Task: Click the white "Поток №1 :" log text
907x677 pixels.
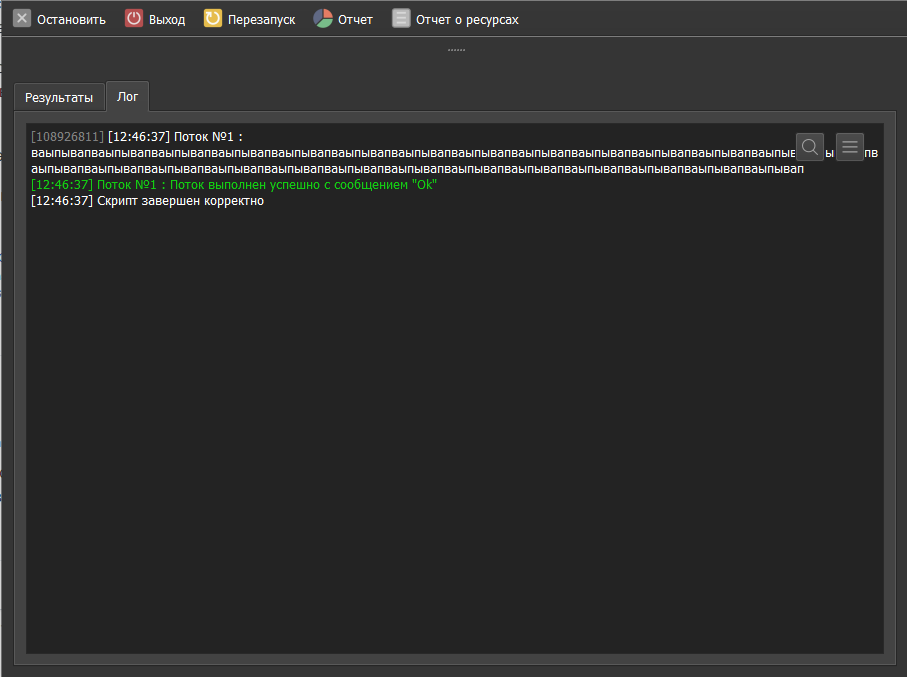Action: pos(209,136)
